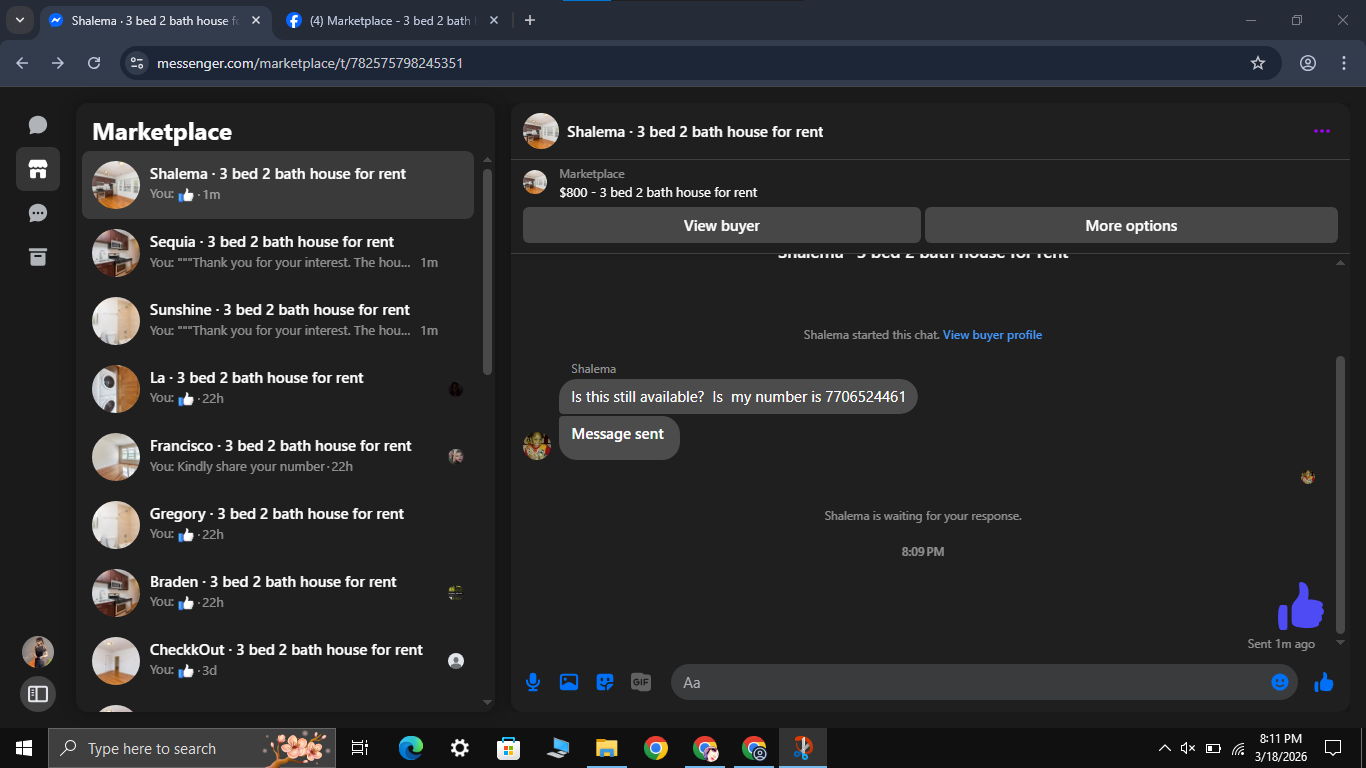
Task: Click the listing thumbnail in chat header
Action: pos(541,131)
